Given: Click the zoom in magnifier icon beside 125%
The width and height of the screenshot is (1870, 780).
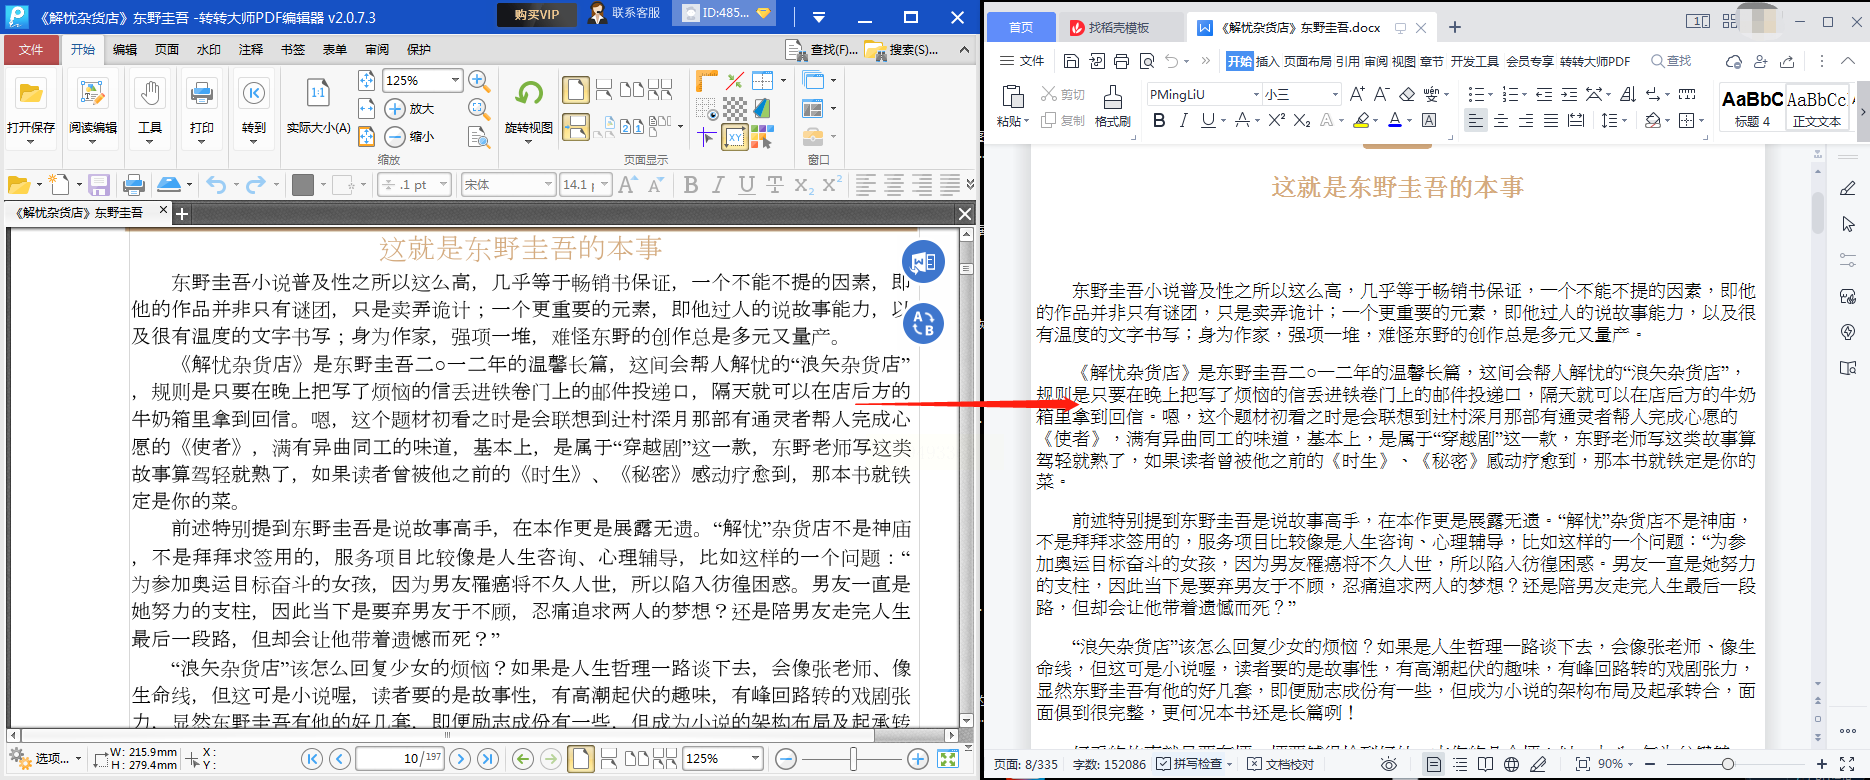Looking at the screenshot, I should click(479, 80).
